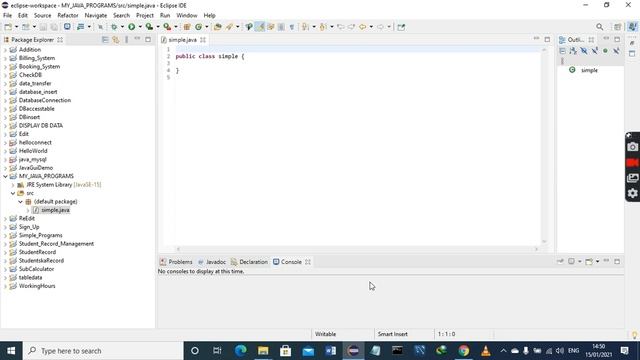Switch to the Problems tab
Viewport: 640px width, 360px height.
tap(176, 262)
